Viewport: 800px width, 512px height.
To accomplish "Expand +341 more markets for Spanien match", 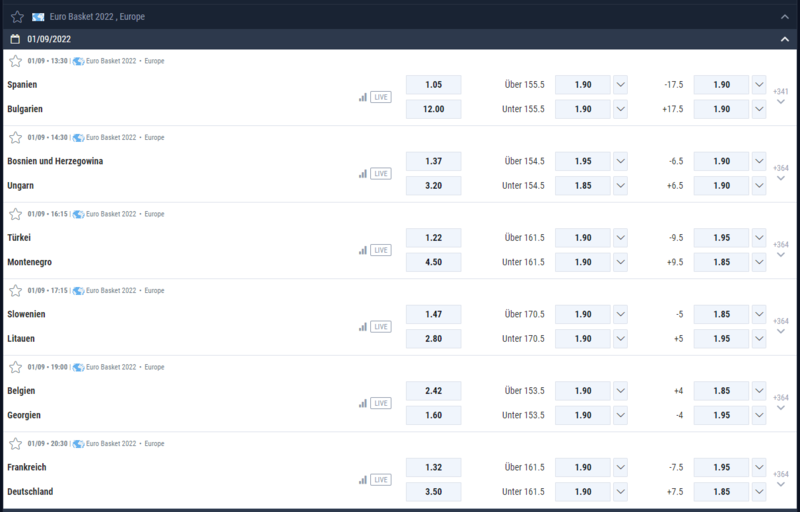I will 781,96.
